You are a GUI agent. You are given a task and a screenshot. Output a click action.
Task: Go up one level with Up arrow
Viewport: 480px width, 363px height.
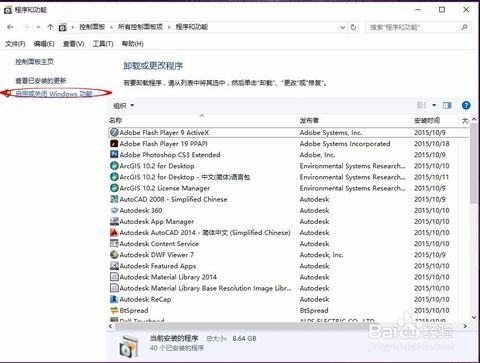pos(50,27)
